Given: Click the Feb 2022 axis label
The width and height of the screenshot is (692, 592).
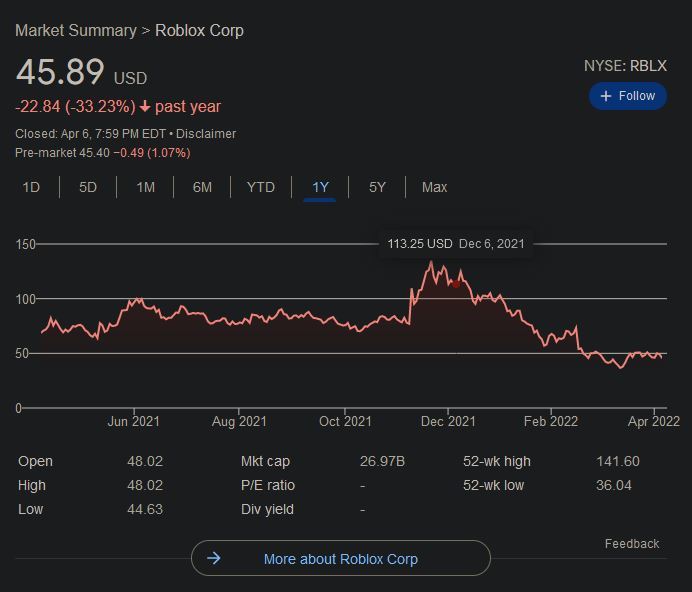Looking at the screenshot, I should pyautogui.click(x=551, y=421).
